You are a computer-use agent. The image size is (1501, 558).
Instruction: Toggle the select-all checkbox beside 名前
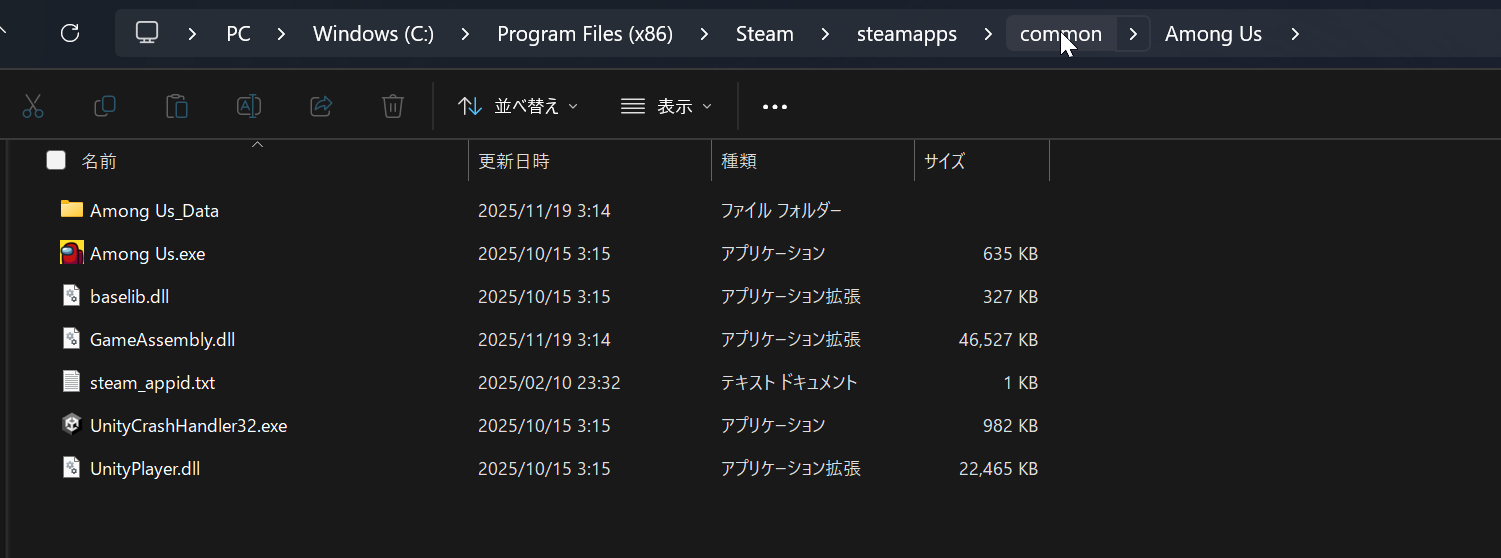point(56,160)
